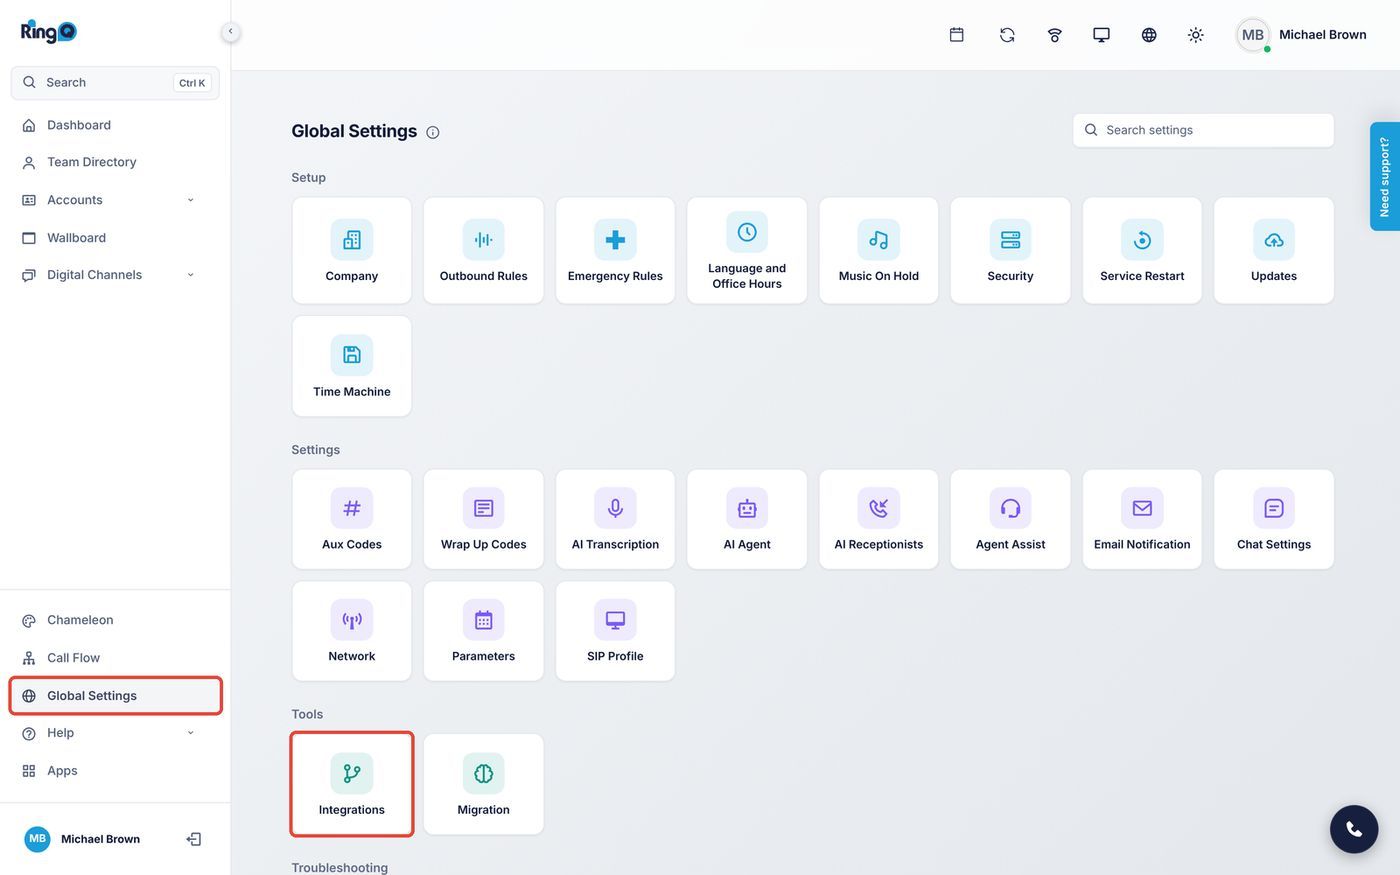Click the Need support? side tab
This screenshot has height=875, width=1400.
coord(1385,177)
